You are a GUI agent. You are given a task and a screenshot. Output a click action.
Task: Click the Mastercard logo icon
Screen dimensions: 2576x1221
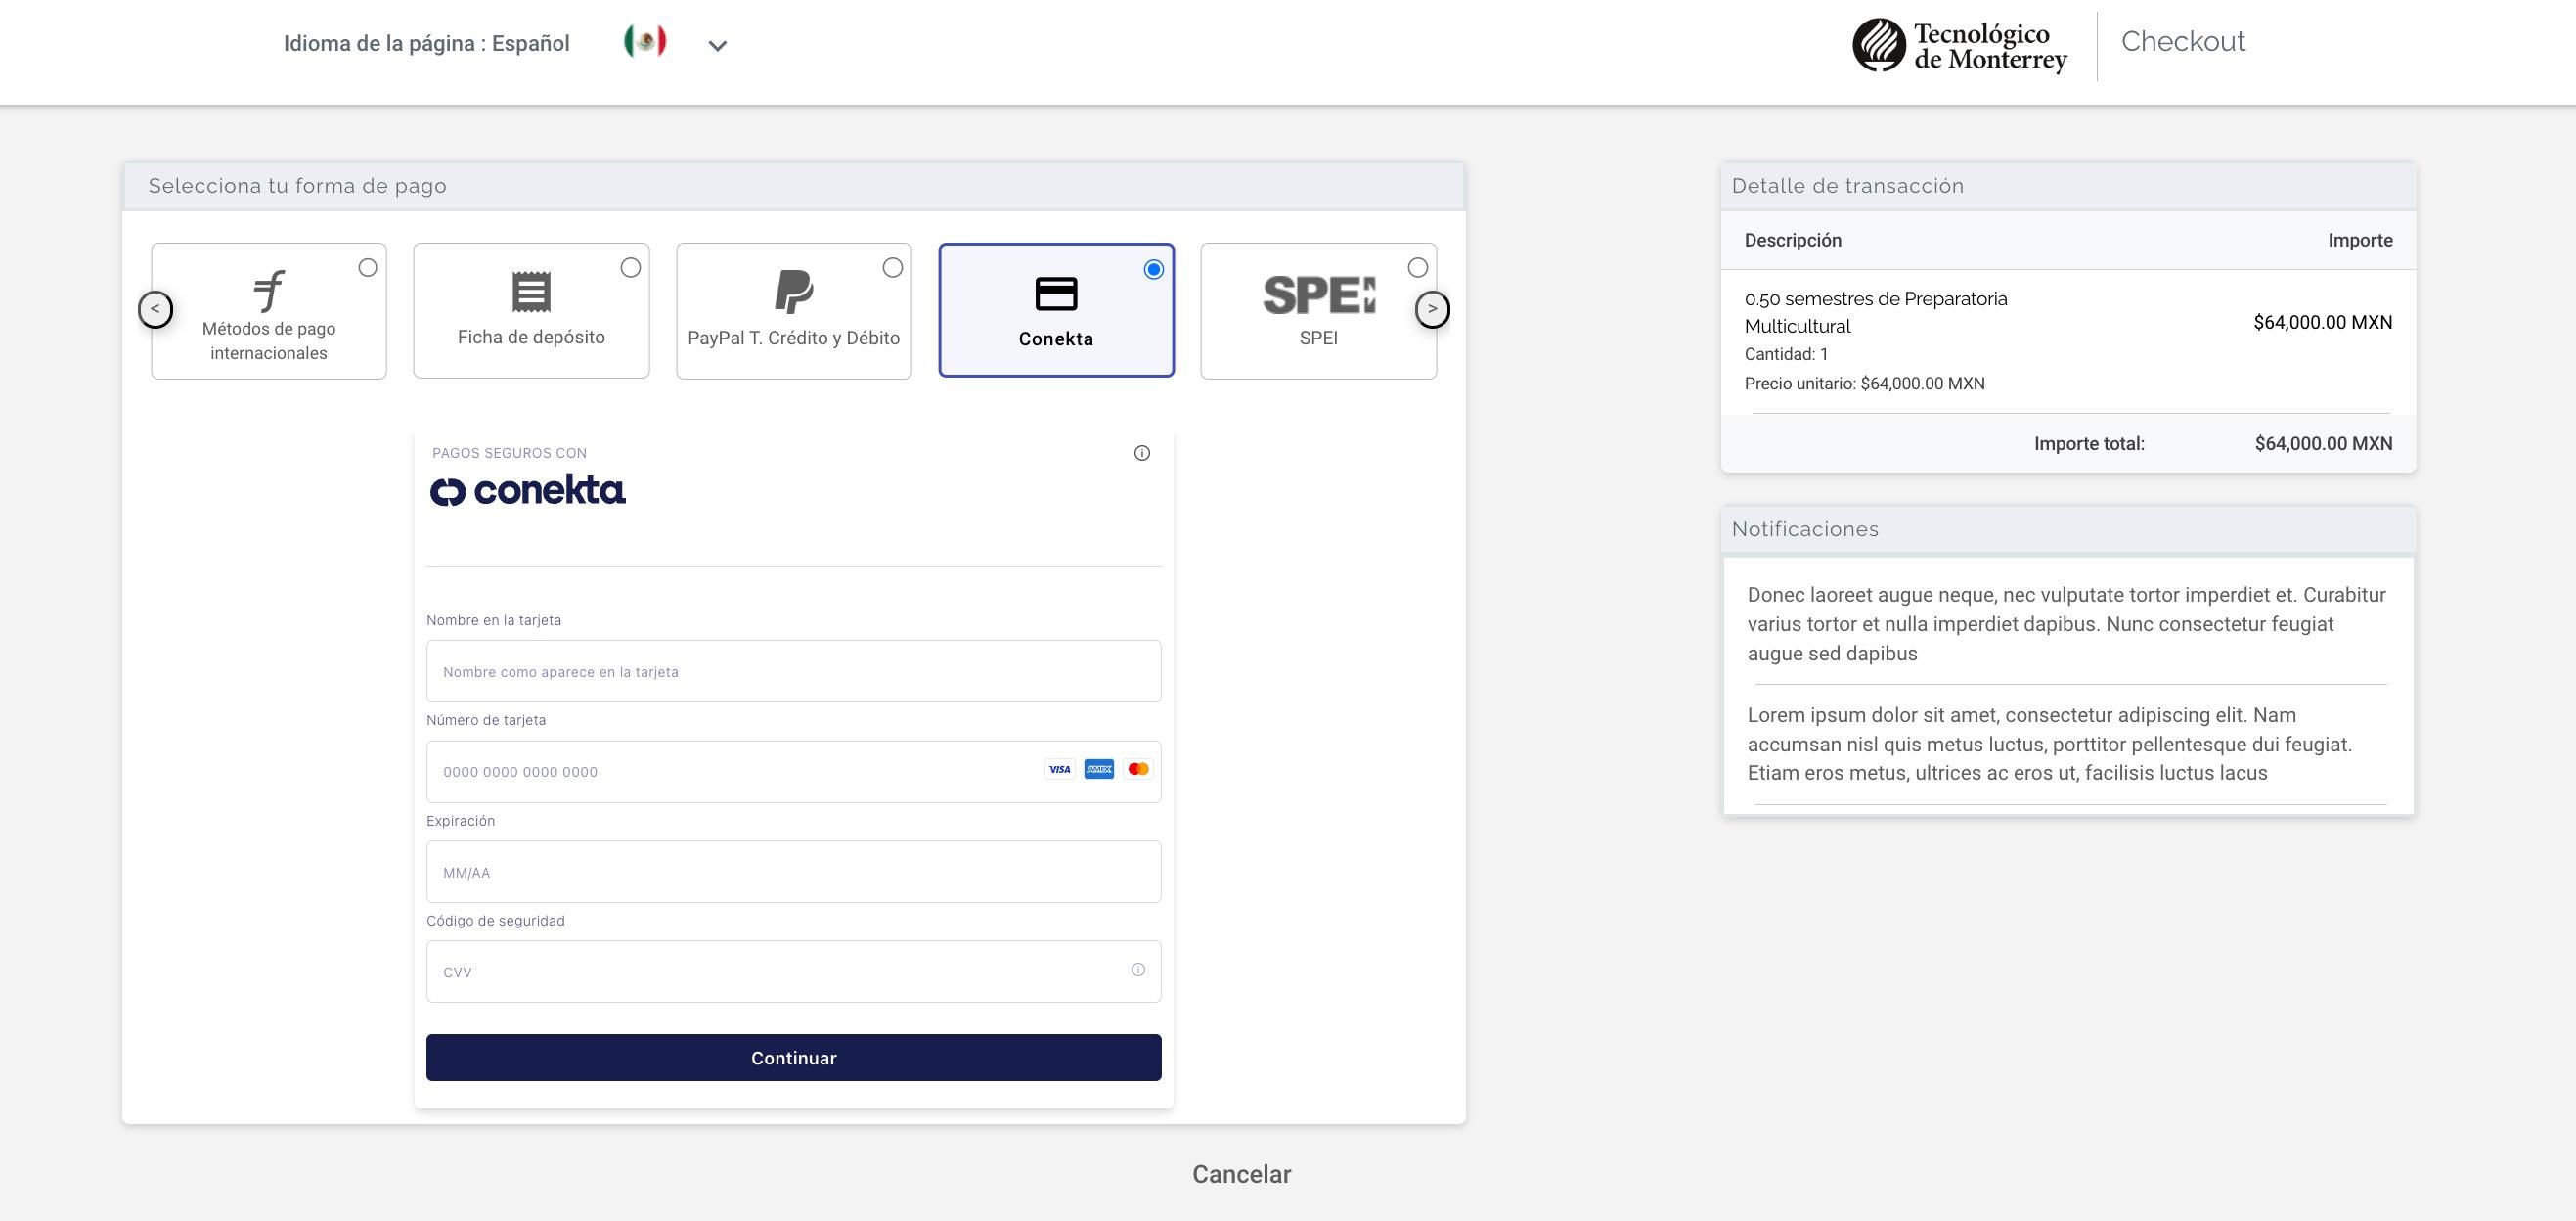1138,769
